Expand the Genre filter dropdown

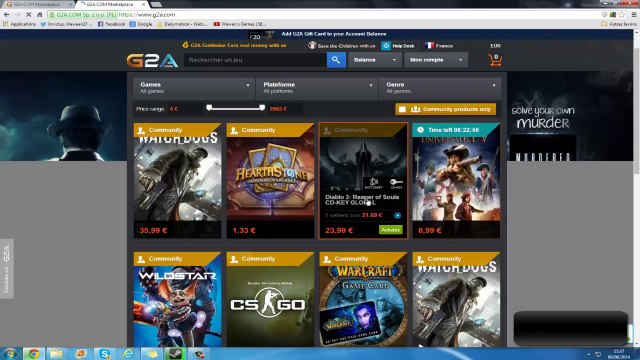[x=440, y=88]
